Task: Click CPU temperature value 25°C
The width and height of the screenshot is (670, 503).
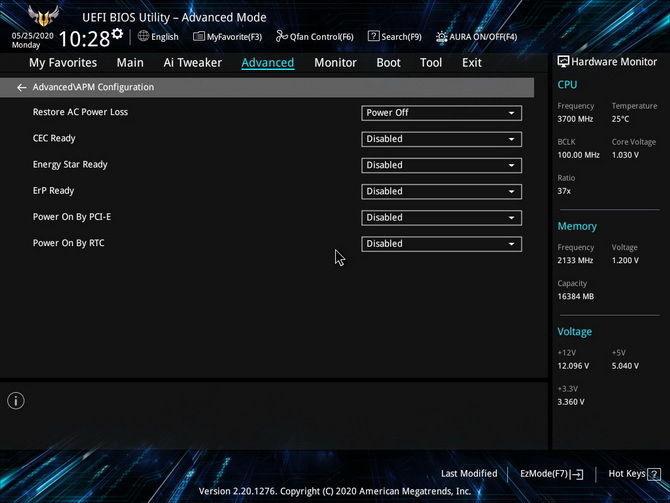Action: (620, 119)
